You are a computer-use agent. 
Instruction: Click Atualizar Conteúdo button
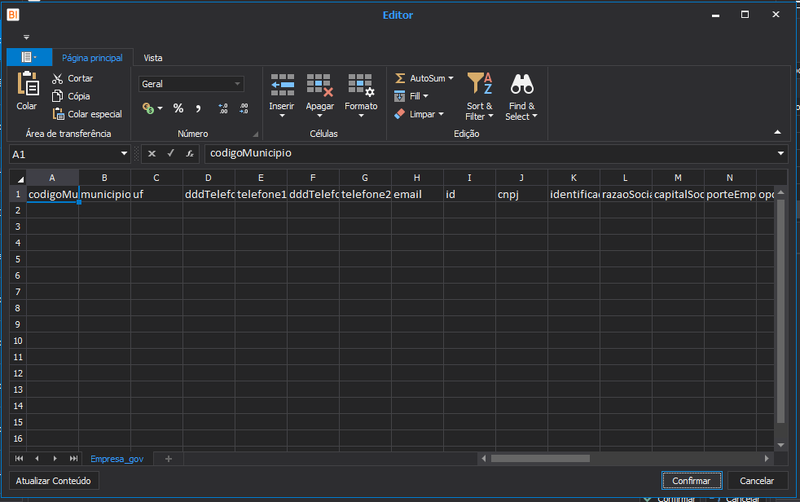(54, 481)
